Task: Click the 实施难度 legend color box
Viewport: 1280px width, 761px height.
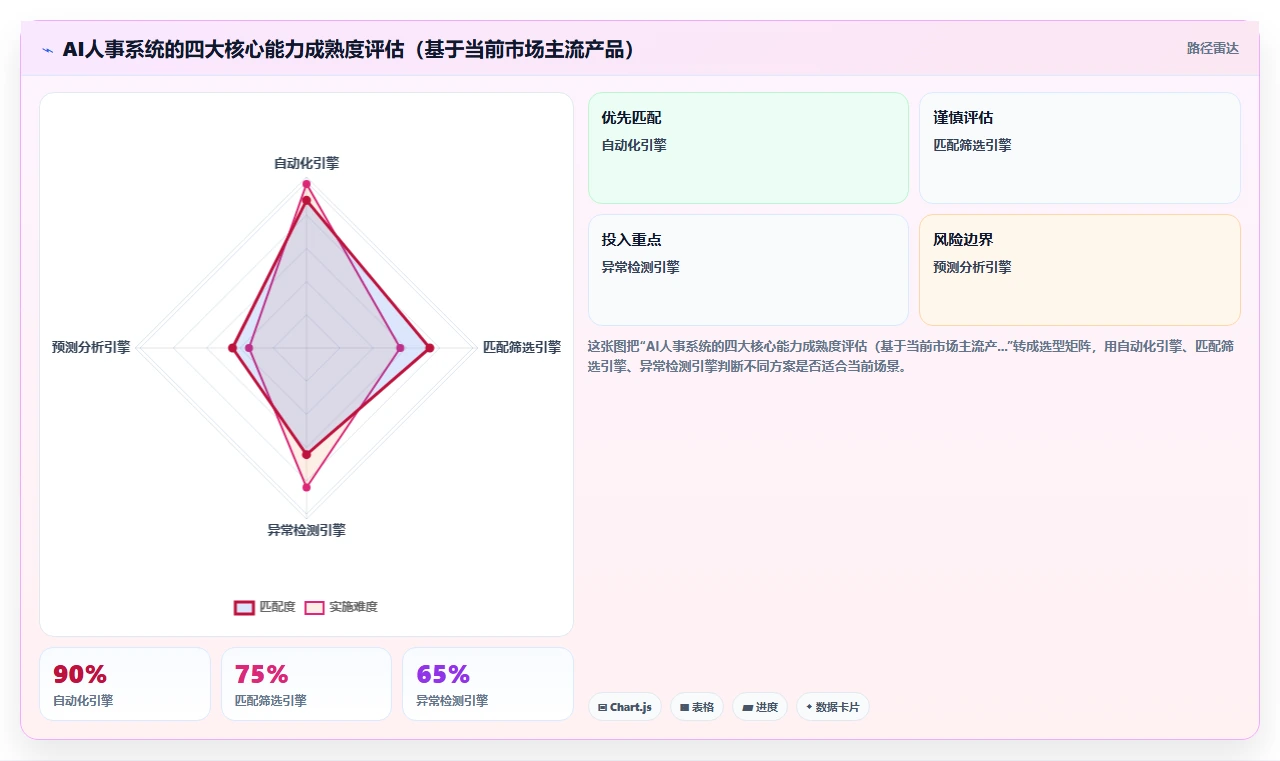Action: pos(315,607)
